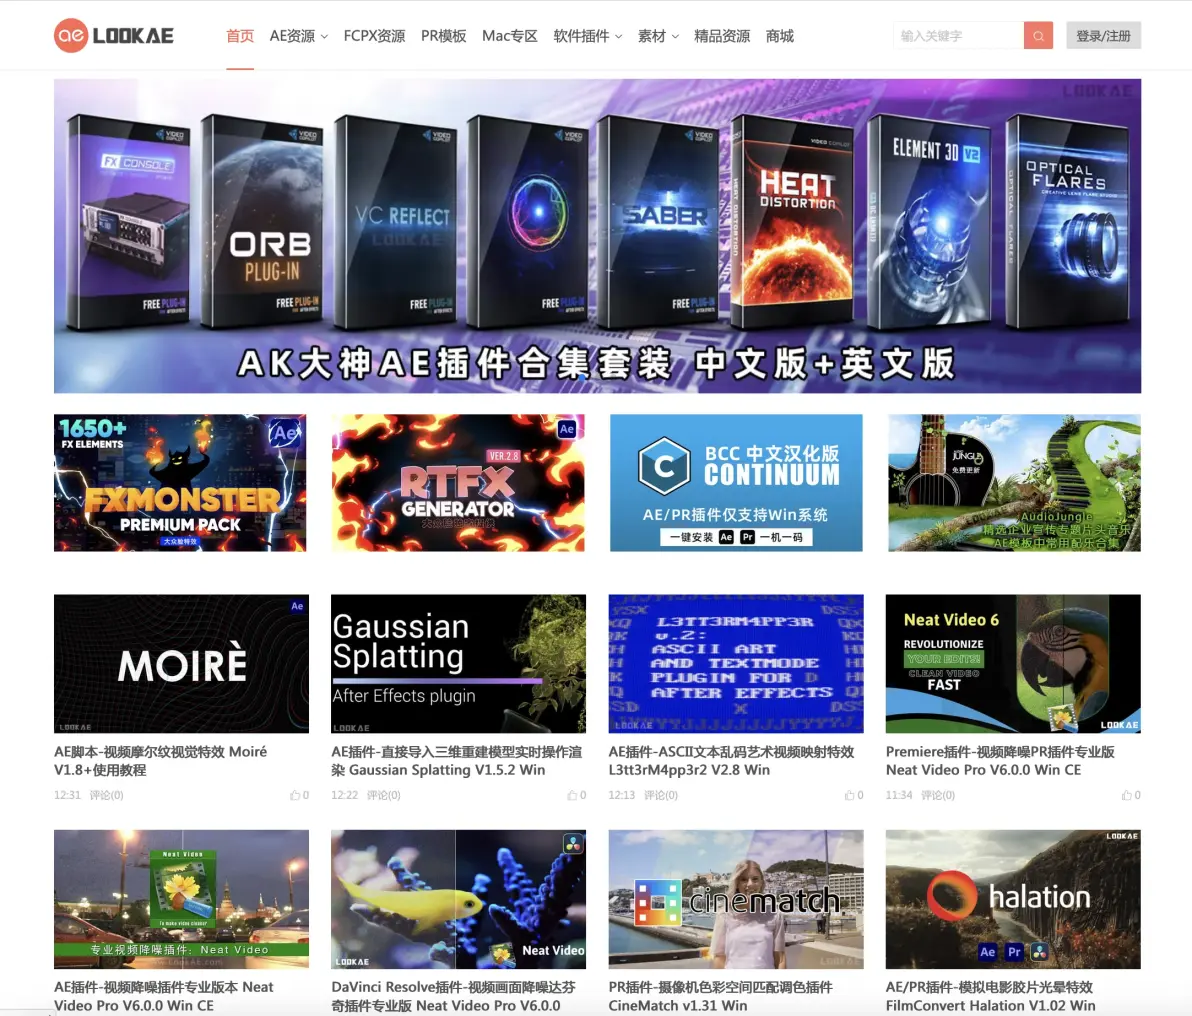Viewport: 1192px width, 1016px height.
Task: Open the FilmConvert Halation V1.02 title link
Action: pyautogui.click(x=991, y=996)
